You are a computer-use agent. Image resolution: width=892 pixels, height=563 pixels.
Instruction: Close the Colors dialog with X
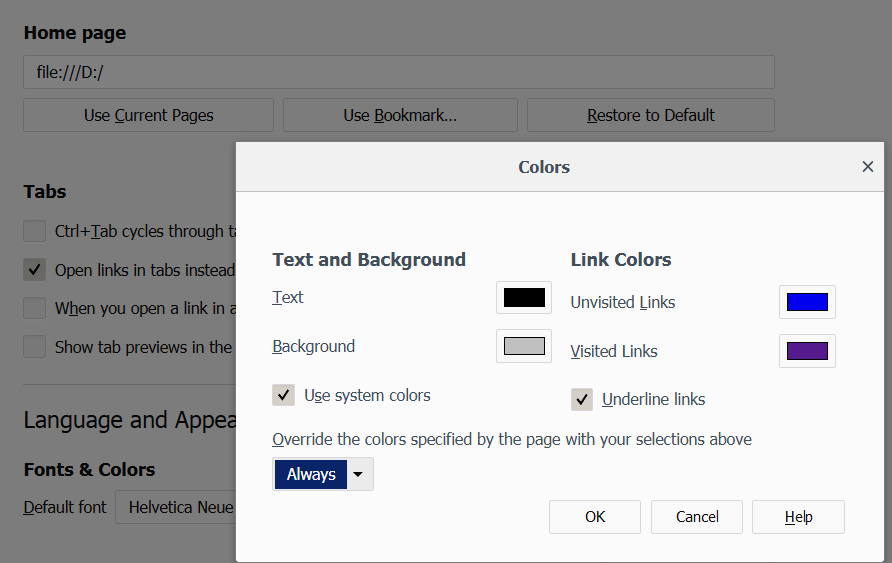coord(867,167)
